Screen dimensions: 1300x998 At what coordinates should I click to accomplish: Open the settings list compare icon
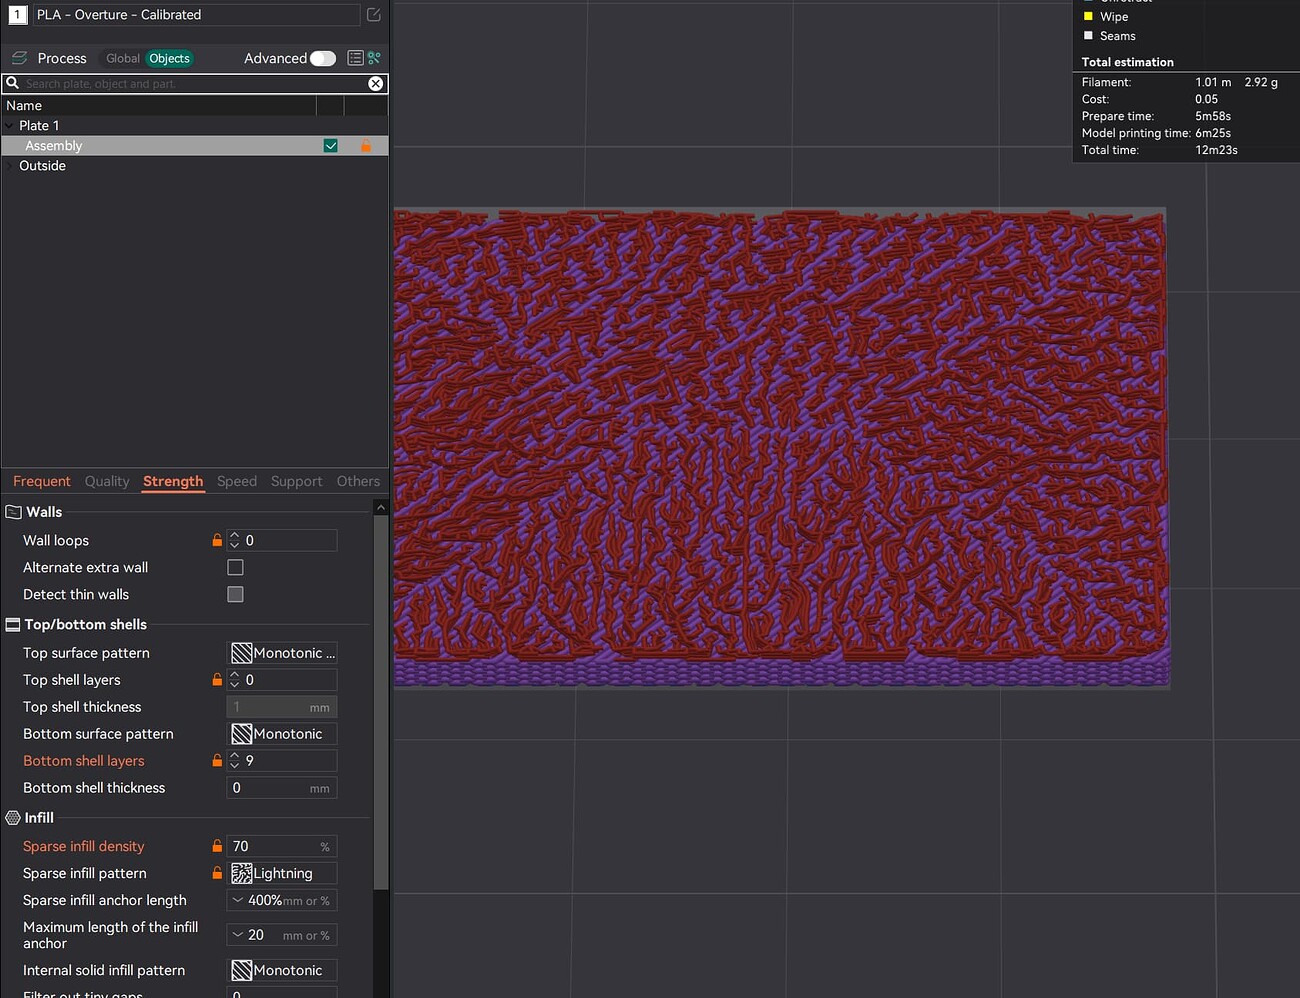point(355,58)
